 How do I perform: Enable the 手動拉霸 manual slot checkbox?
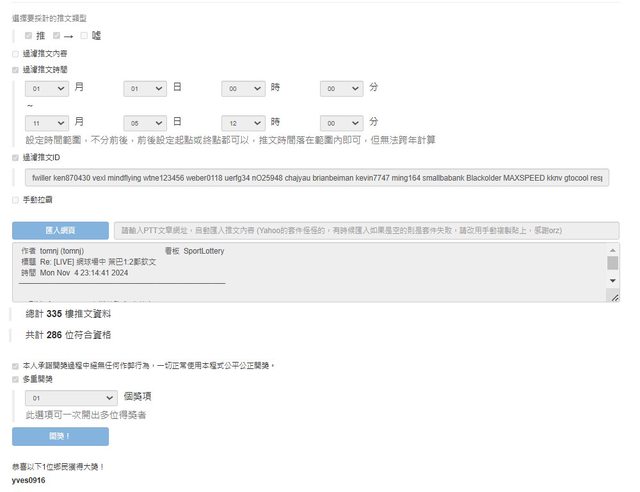click(15, 200)
